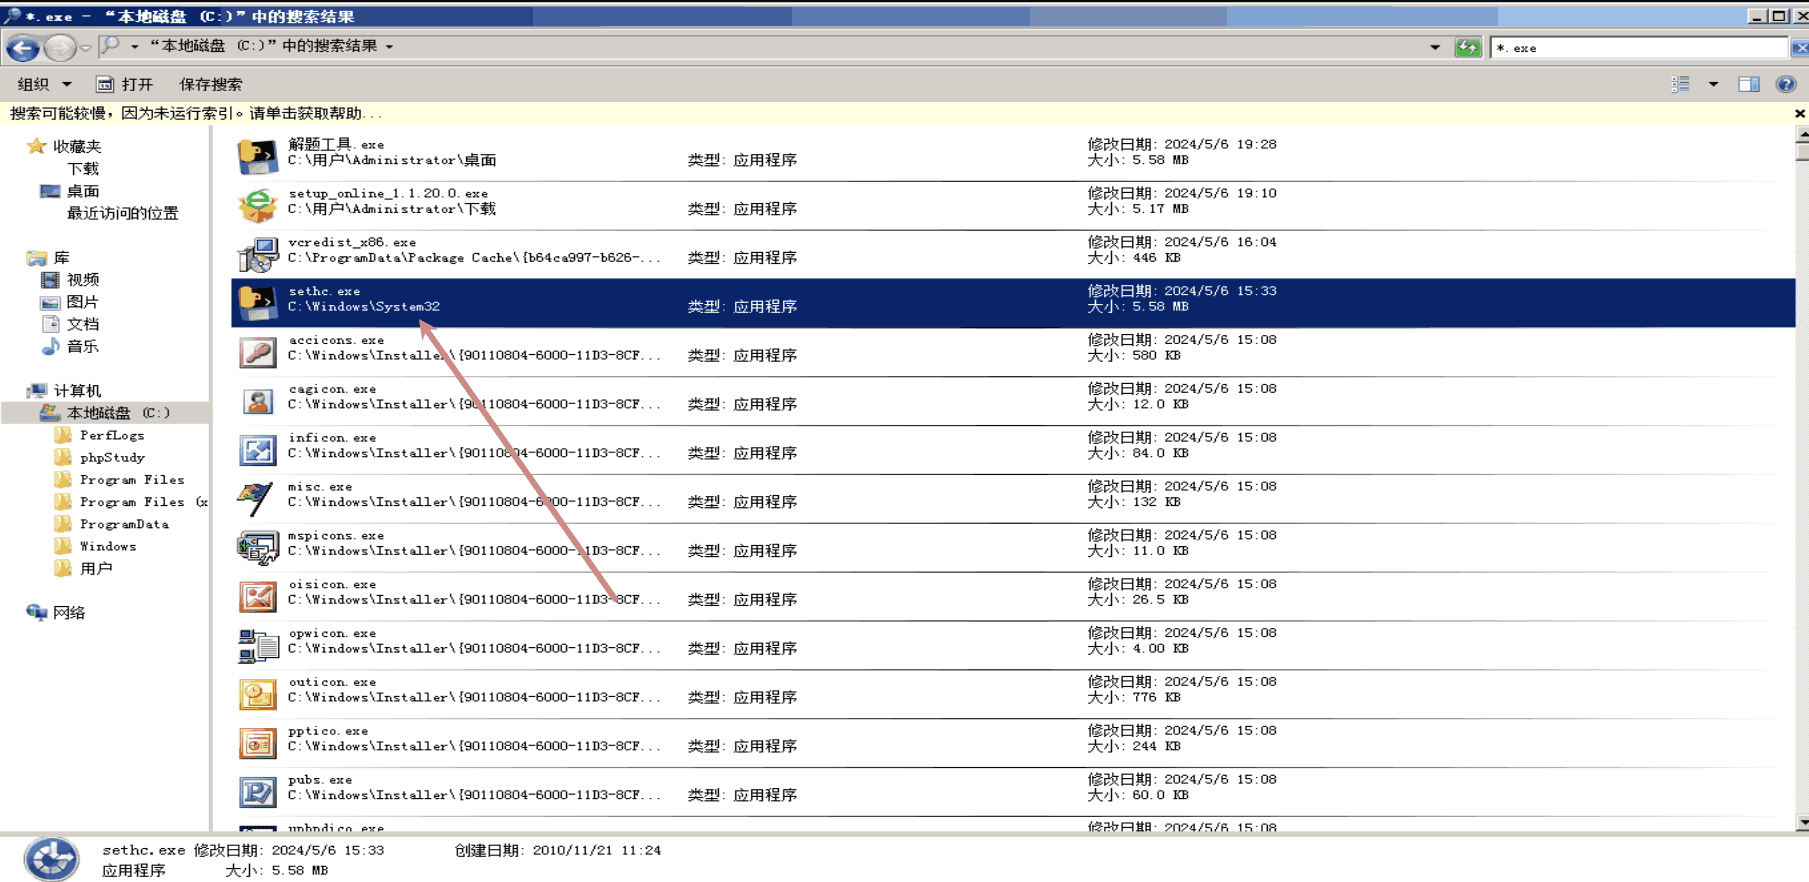Open the phpStudy folder in sidebar
The height and width of the screenshot is (882, 1809).
(x=112, y=457)
